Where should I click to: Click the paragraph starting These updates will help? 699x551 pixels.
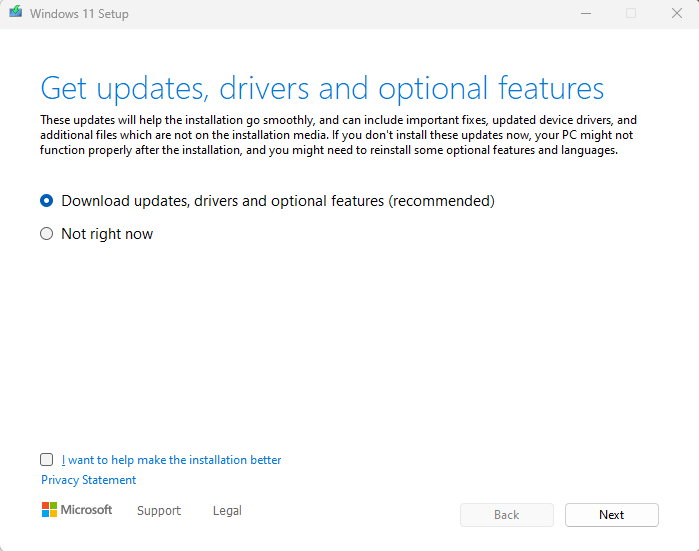tap(338, 135)
